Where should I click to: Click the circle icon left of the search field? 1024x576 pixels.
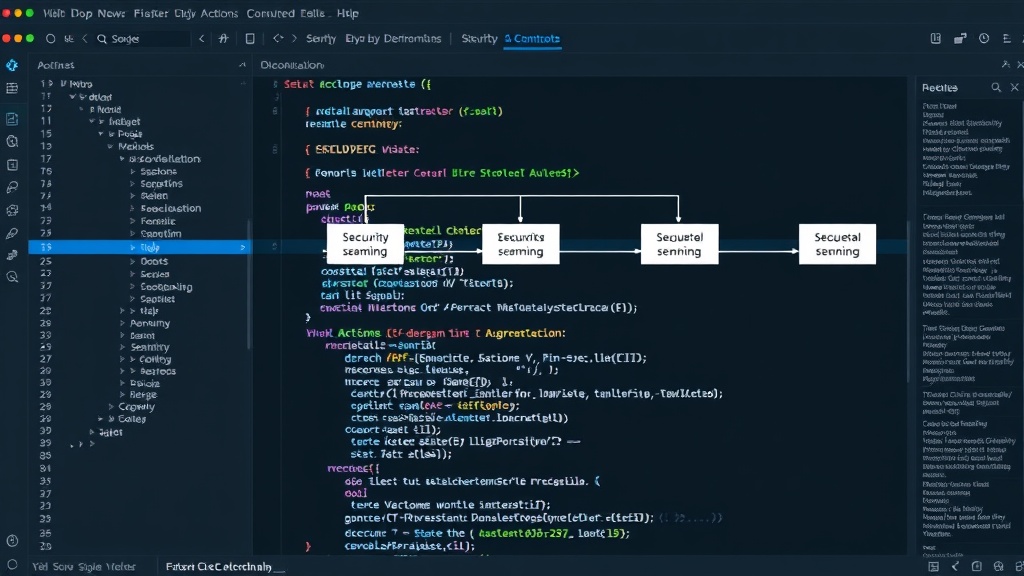tap(50, 39)
